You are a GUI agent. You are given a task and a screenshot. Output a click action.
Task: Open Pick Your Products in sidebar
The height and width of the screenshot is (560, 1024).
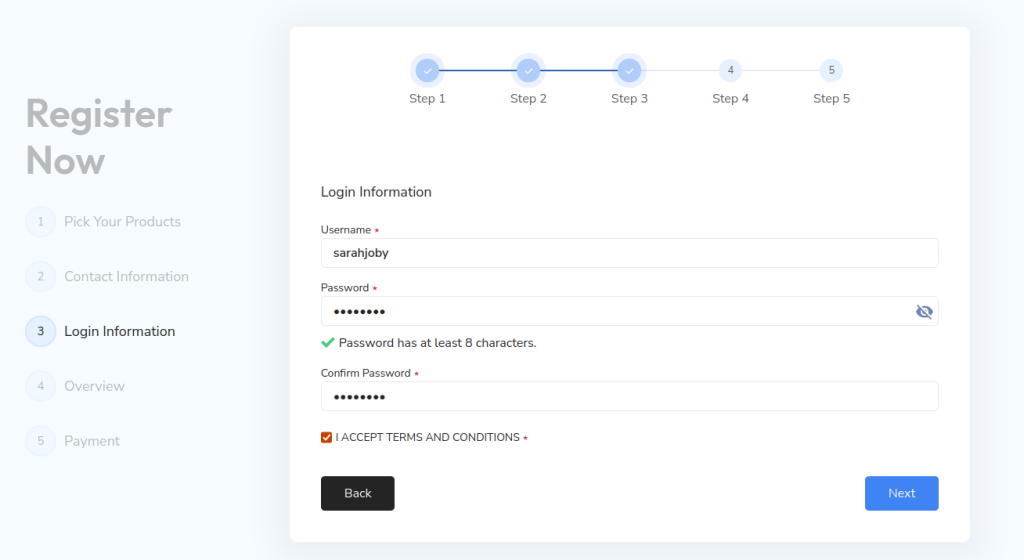point(122,222)
